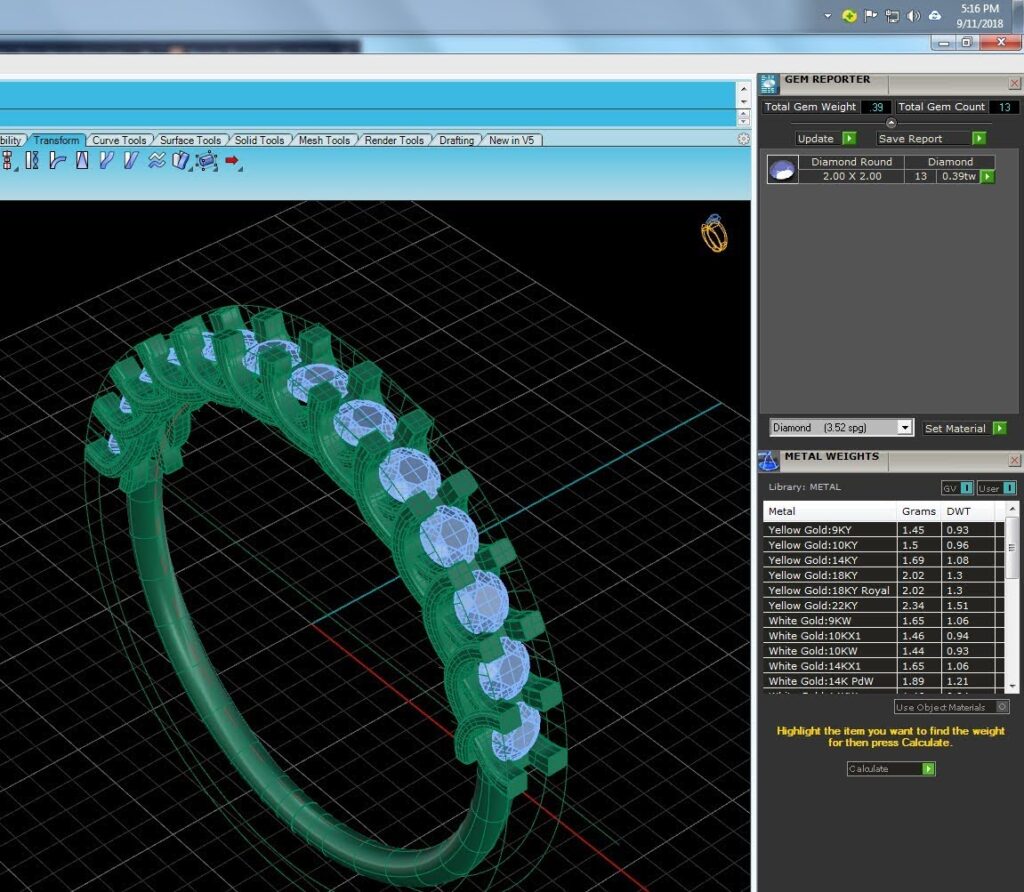Screen dimensions: 1024x892
Task: Select the Yellow Gold:22KY row
Action: (x=884, y=605)
